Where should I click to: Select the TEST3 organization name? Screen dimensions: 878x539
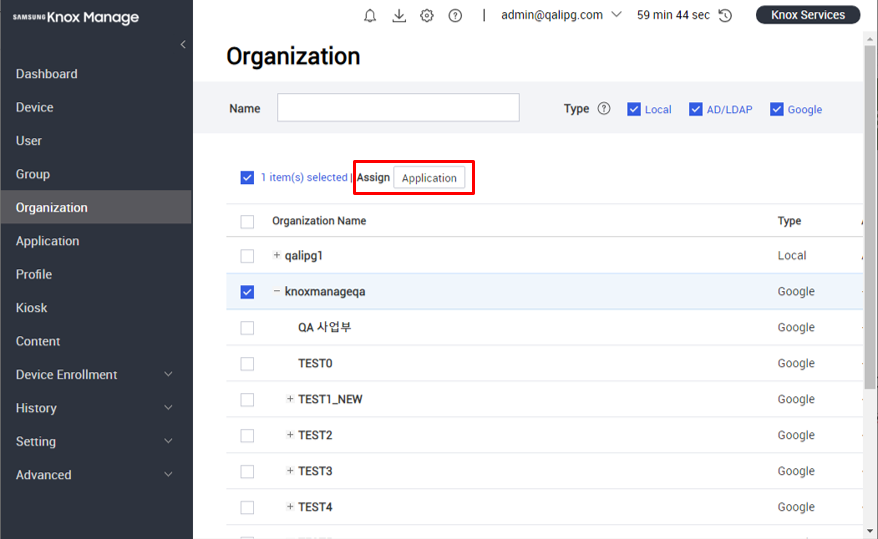315,471
